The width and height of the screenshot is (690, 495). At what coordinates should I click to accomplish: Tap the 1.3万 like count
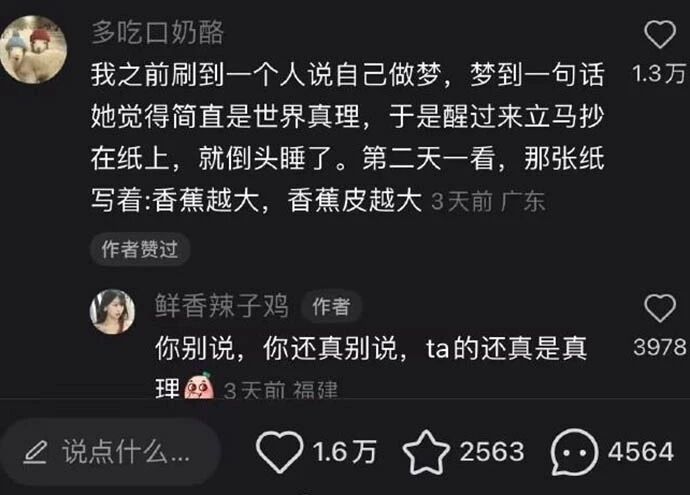tap(659, 73)
